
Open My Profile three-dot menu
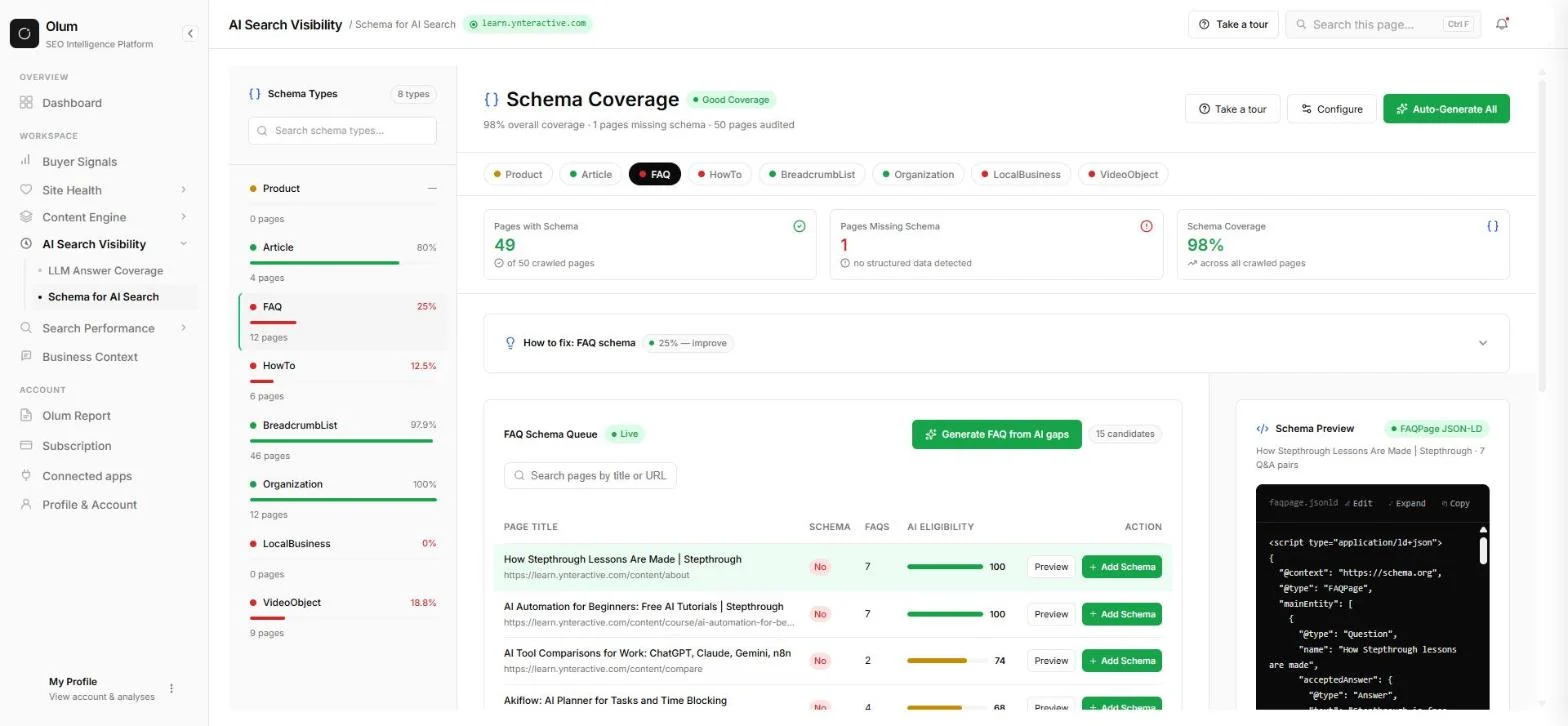tap(171, 688)
